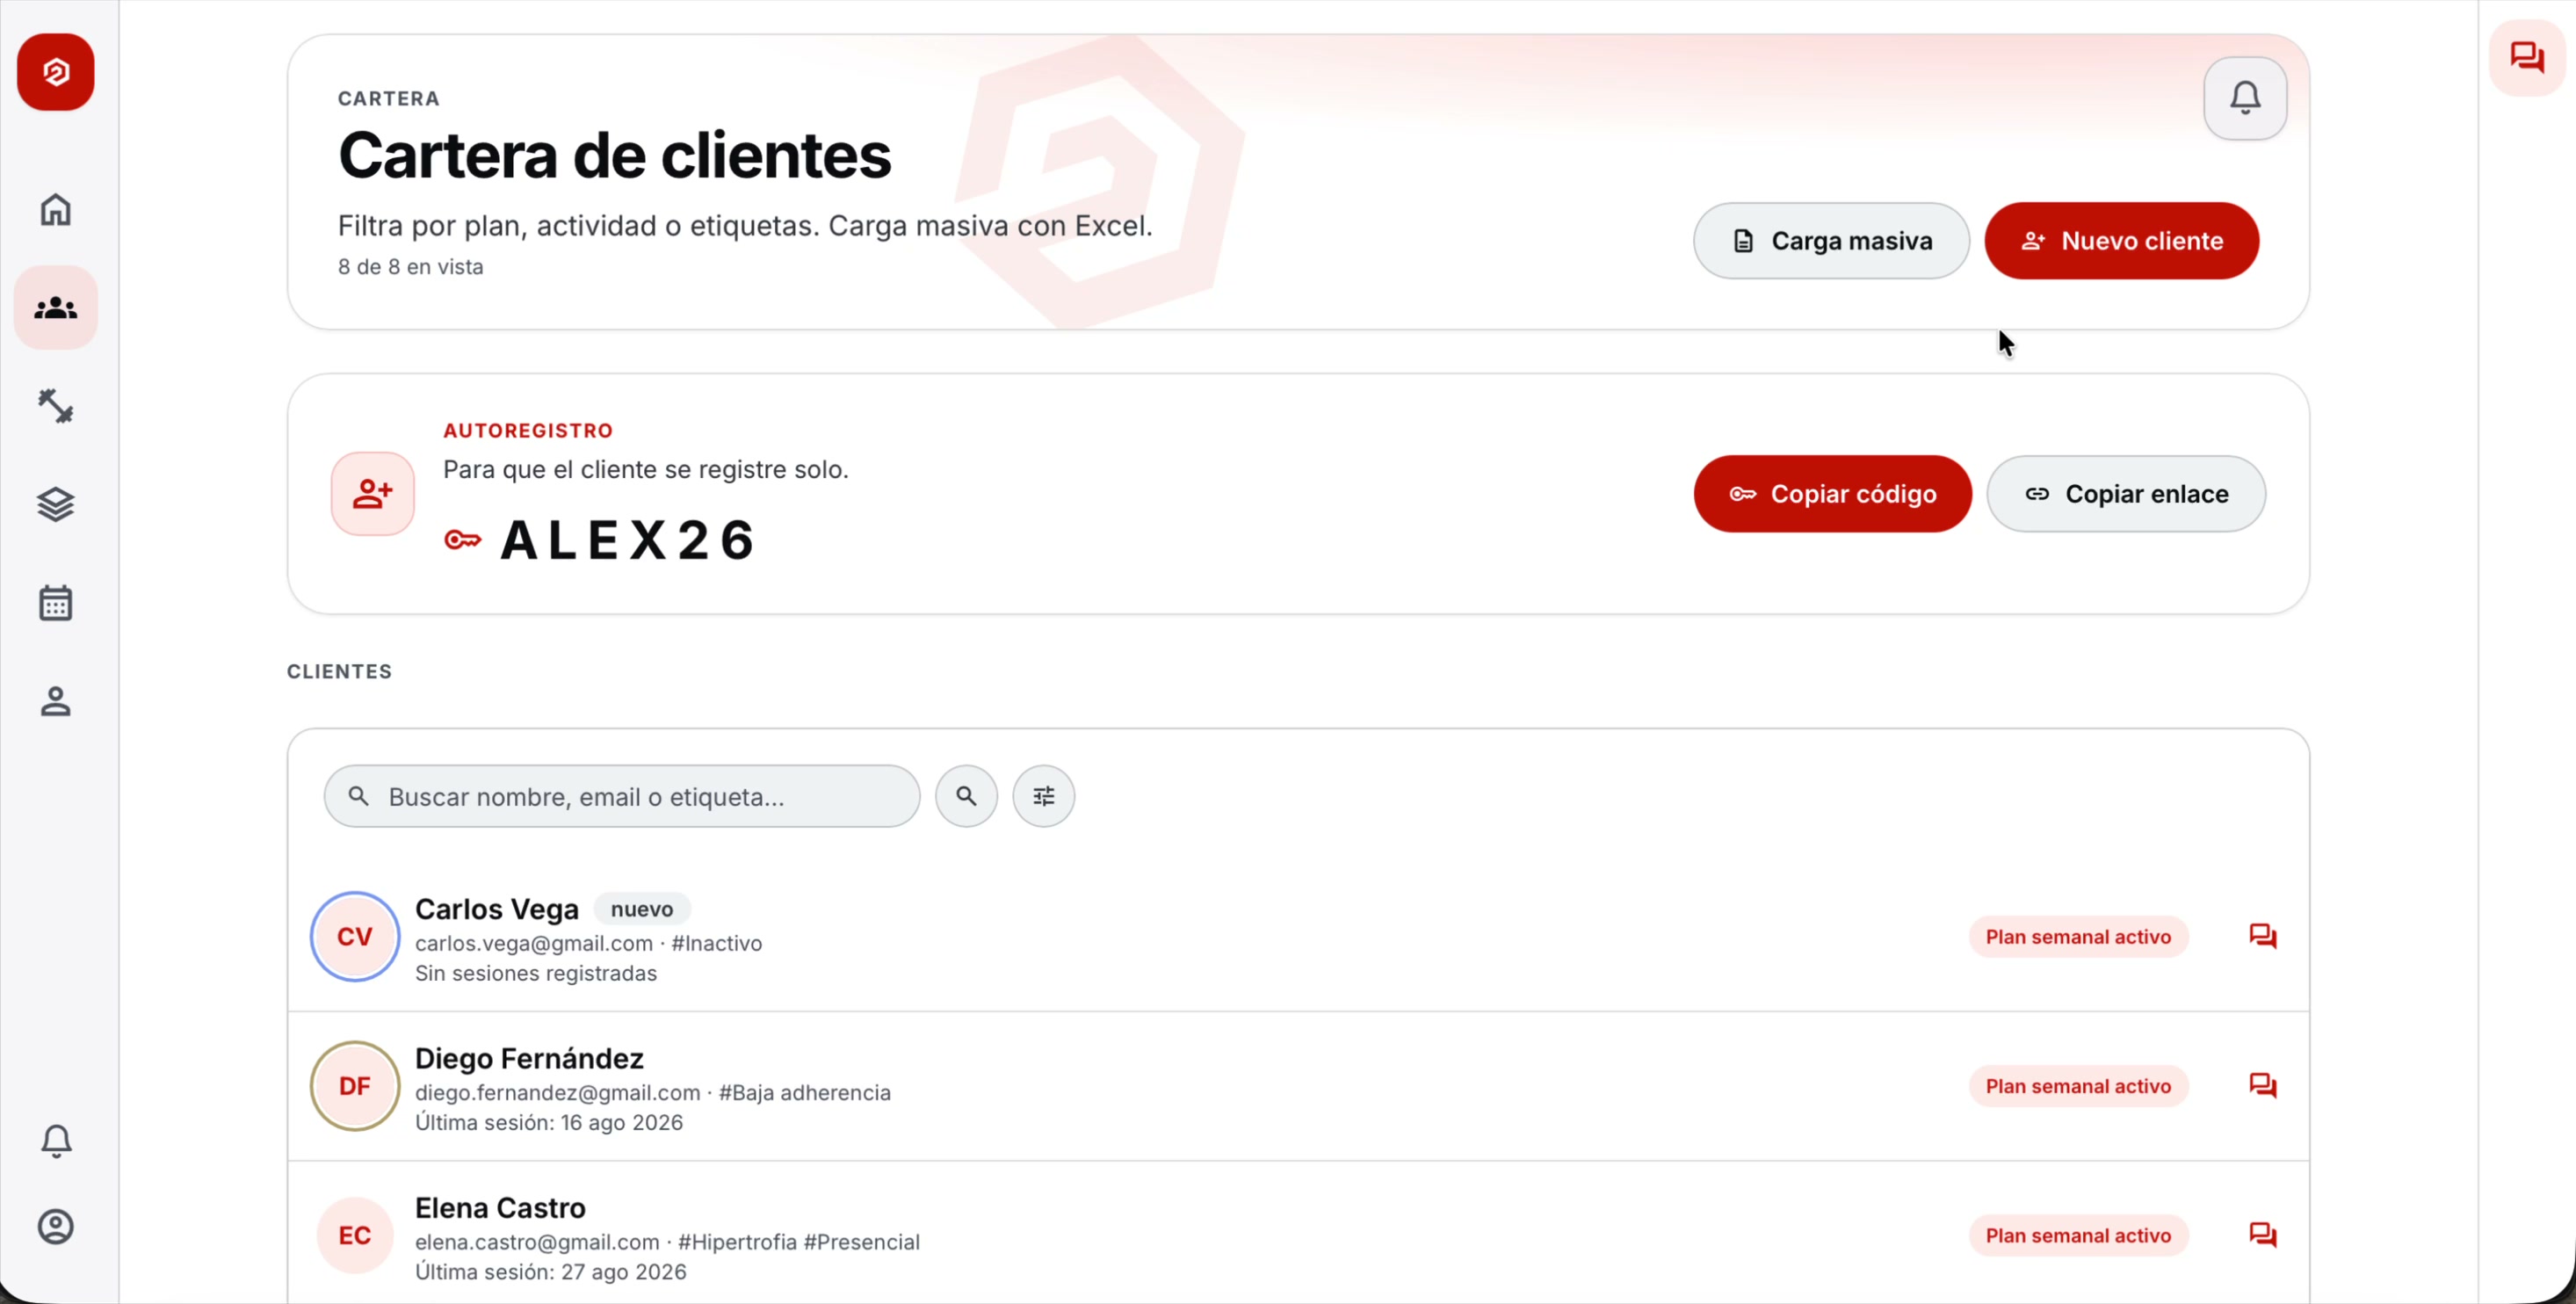Screen dimensions: 2576x1304
Task: Click carlos.vega@gmail.com · #Inactivo line
Action: tap(588, 943)
